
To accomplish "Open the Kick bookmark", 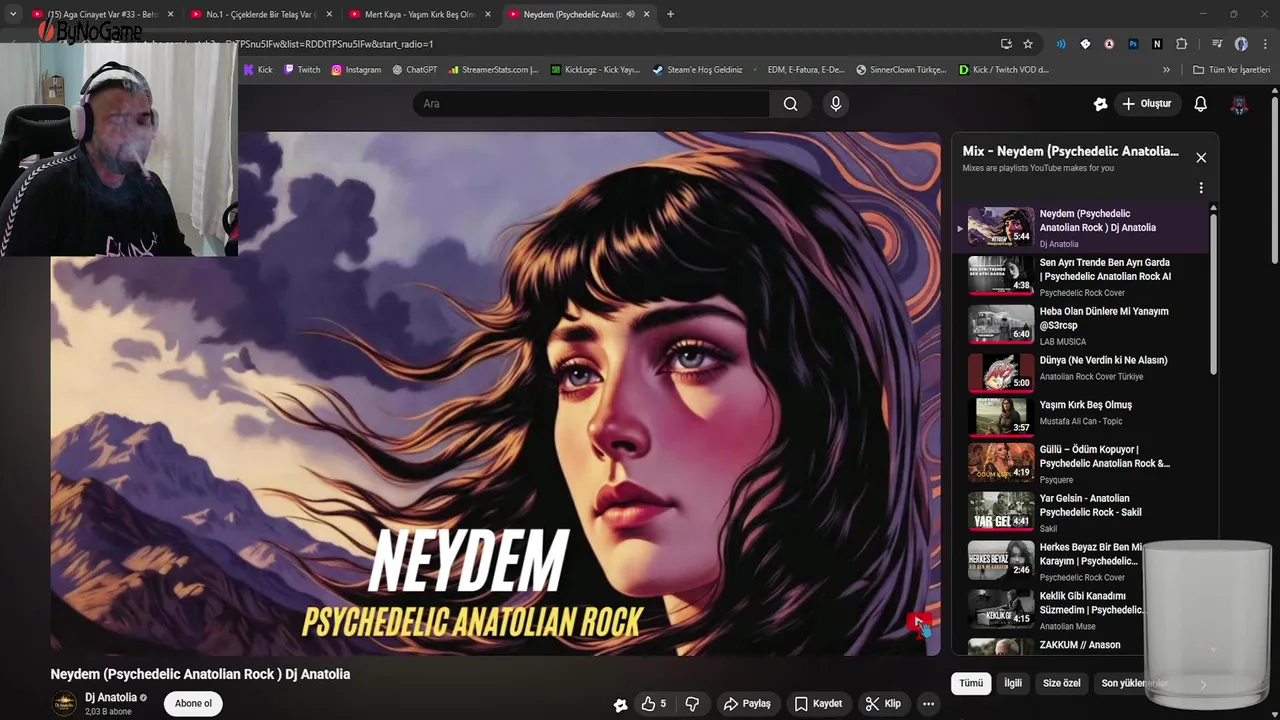I will coord(258,70).
